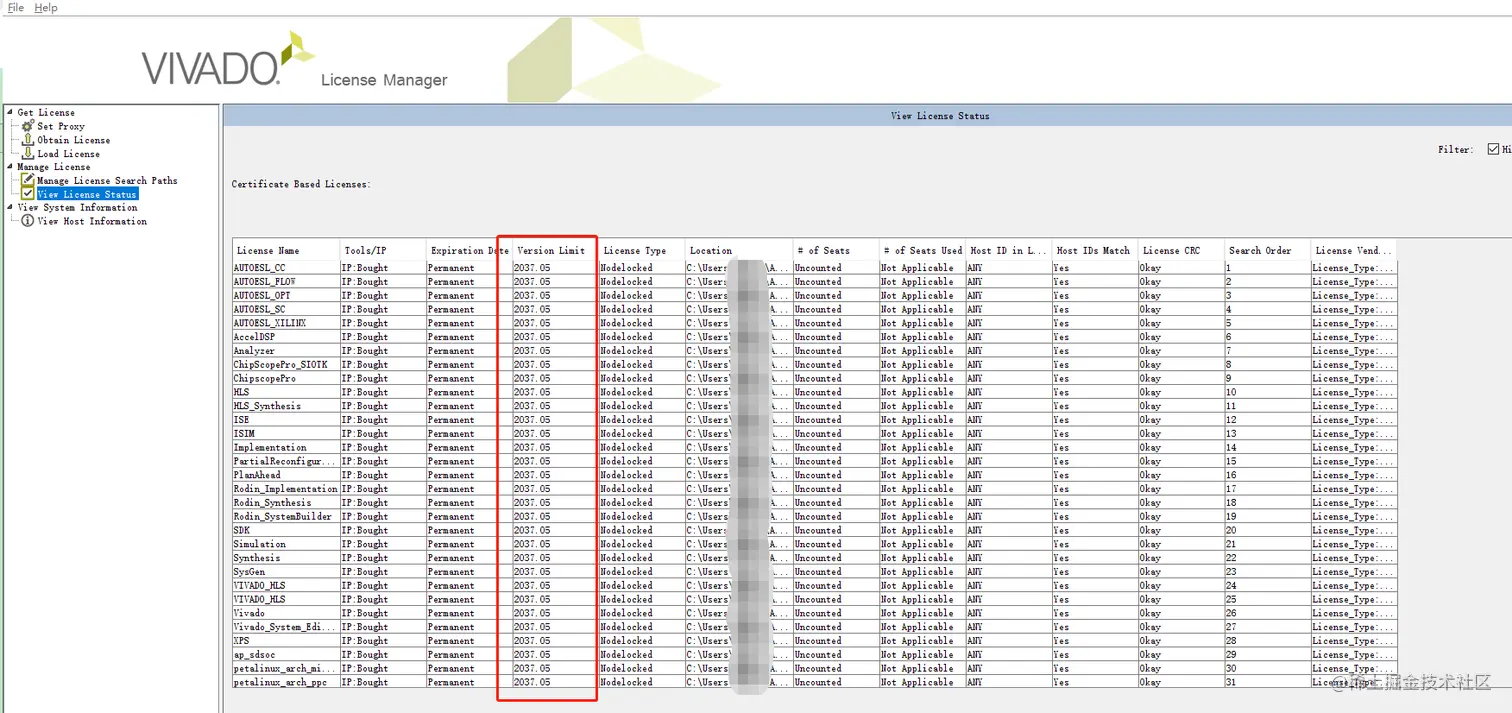Click the Obtain License upload-arrow icon

(28, 140)
